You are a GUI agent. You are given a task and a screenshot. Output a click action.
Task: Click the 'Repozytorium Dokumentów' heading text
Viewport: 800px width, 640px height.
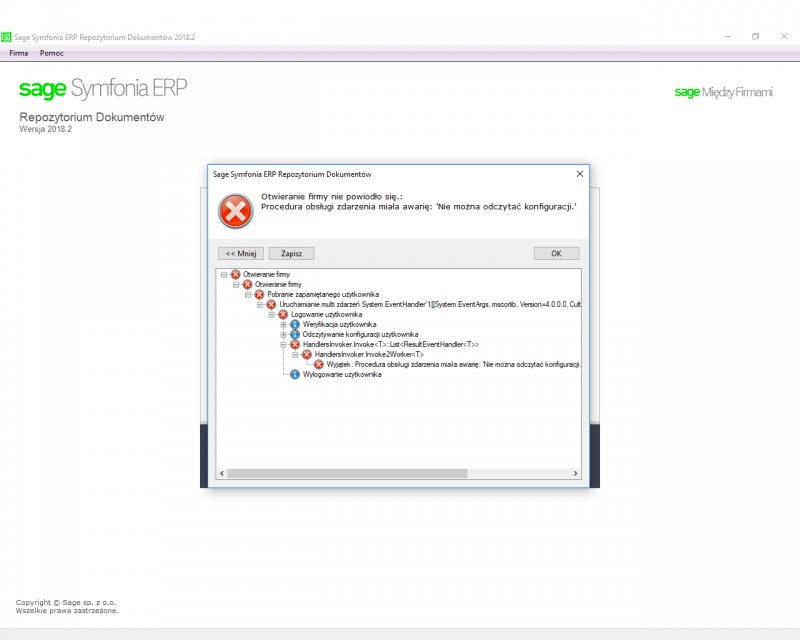pos(92,117)
